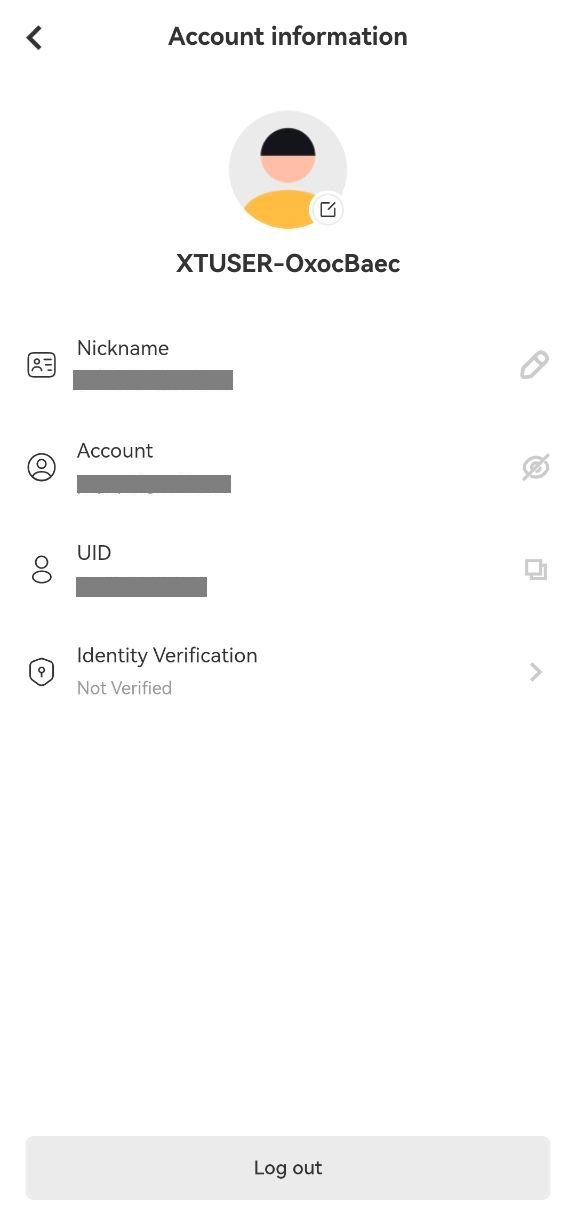This screenshot has width=576, height=1232.
Task: Edit the profile avatar photo
Action: point(328,209)
